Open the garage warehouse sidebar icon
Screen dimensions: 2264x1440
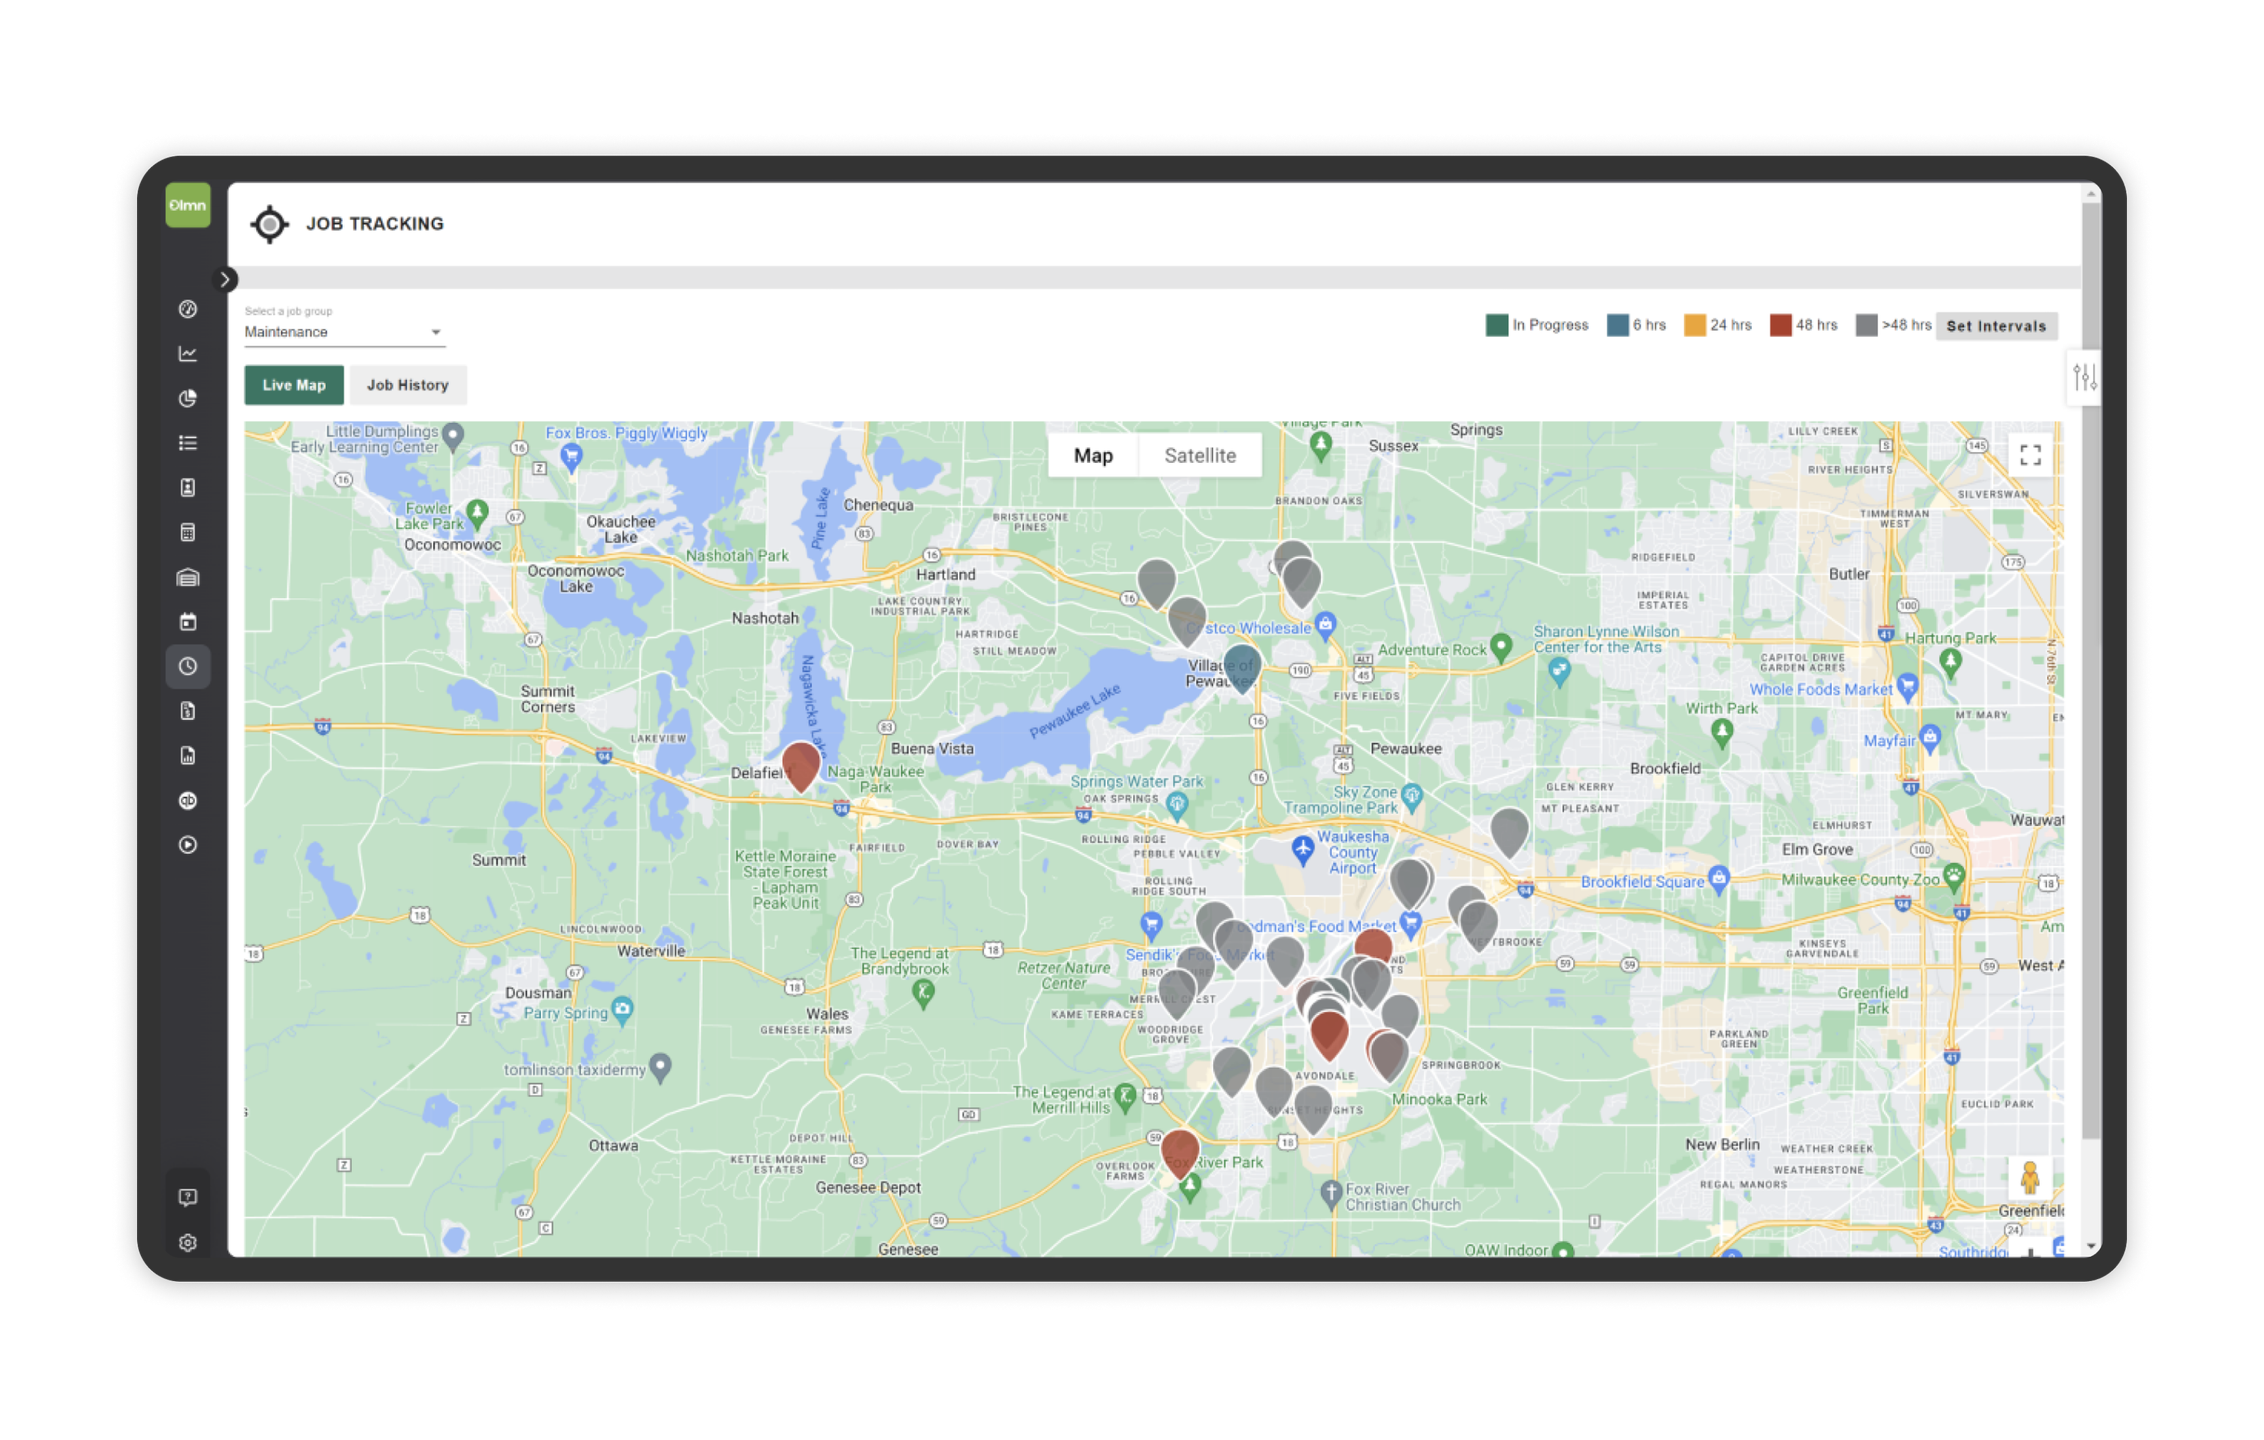click(x=188, y=577)
